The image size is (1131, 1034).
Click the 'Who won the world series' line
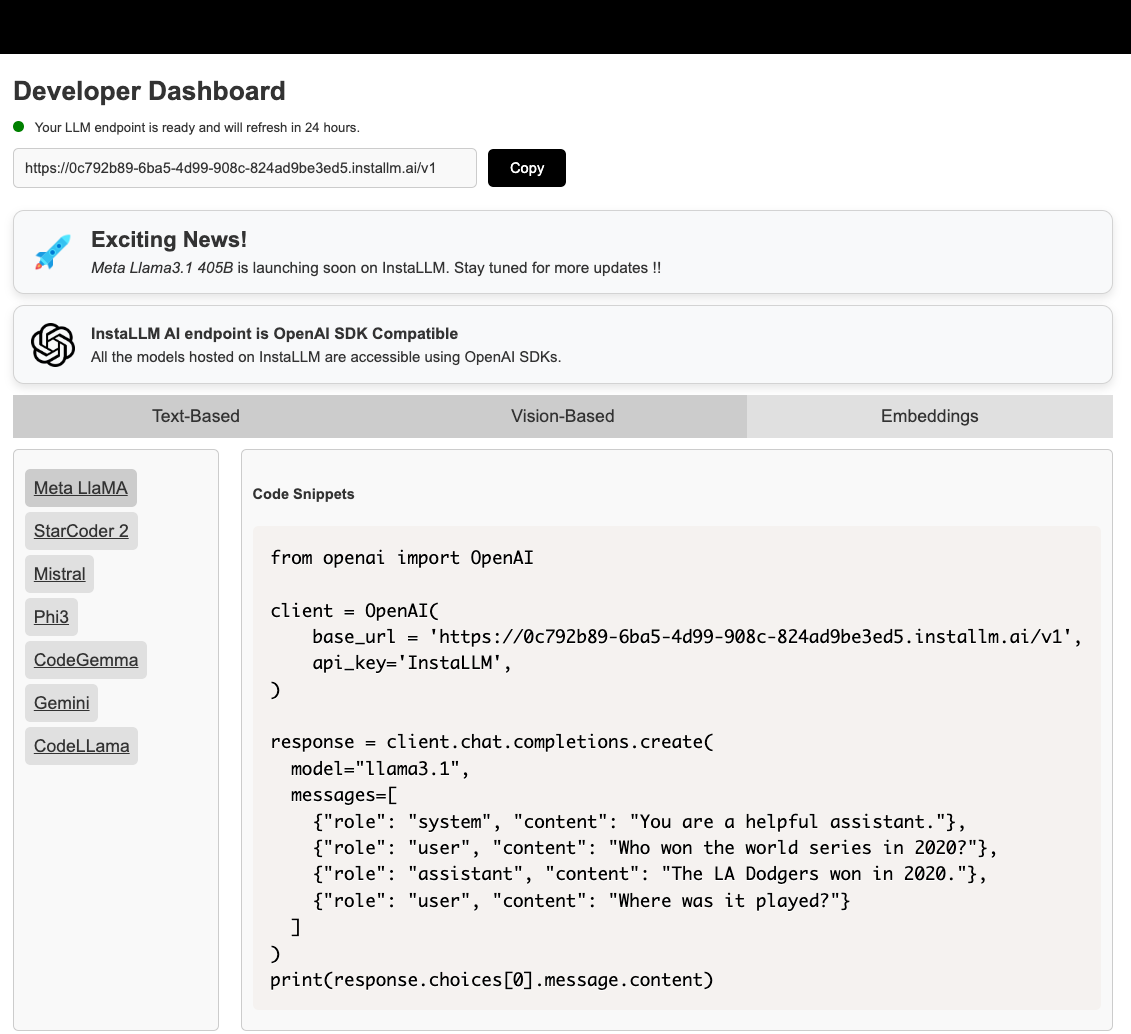[x=655, y=848]
